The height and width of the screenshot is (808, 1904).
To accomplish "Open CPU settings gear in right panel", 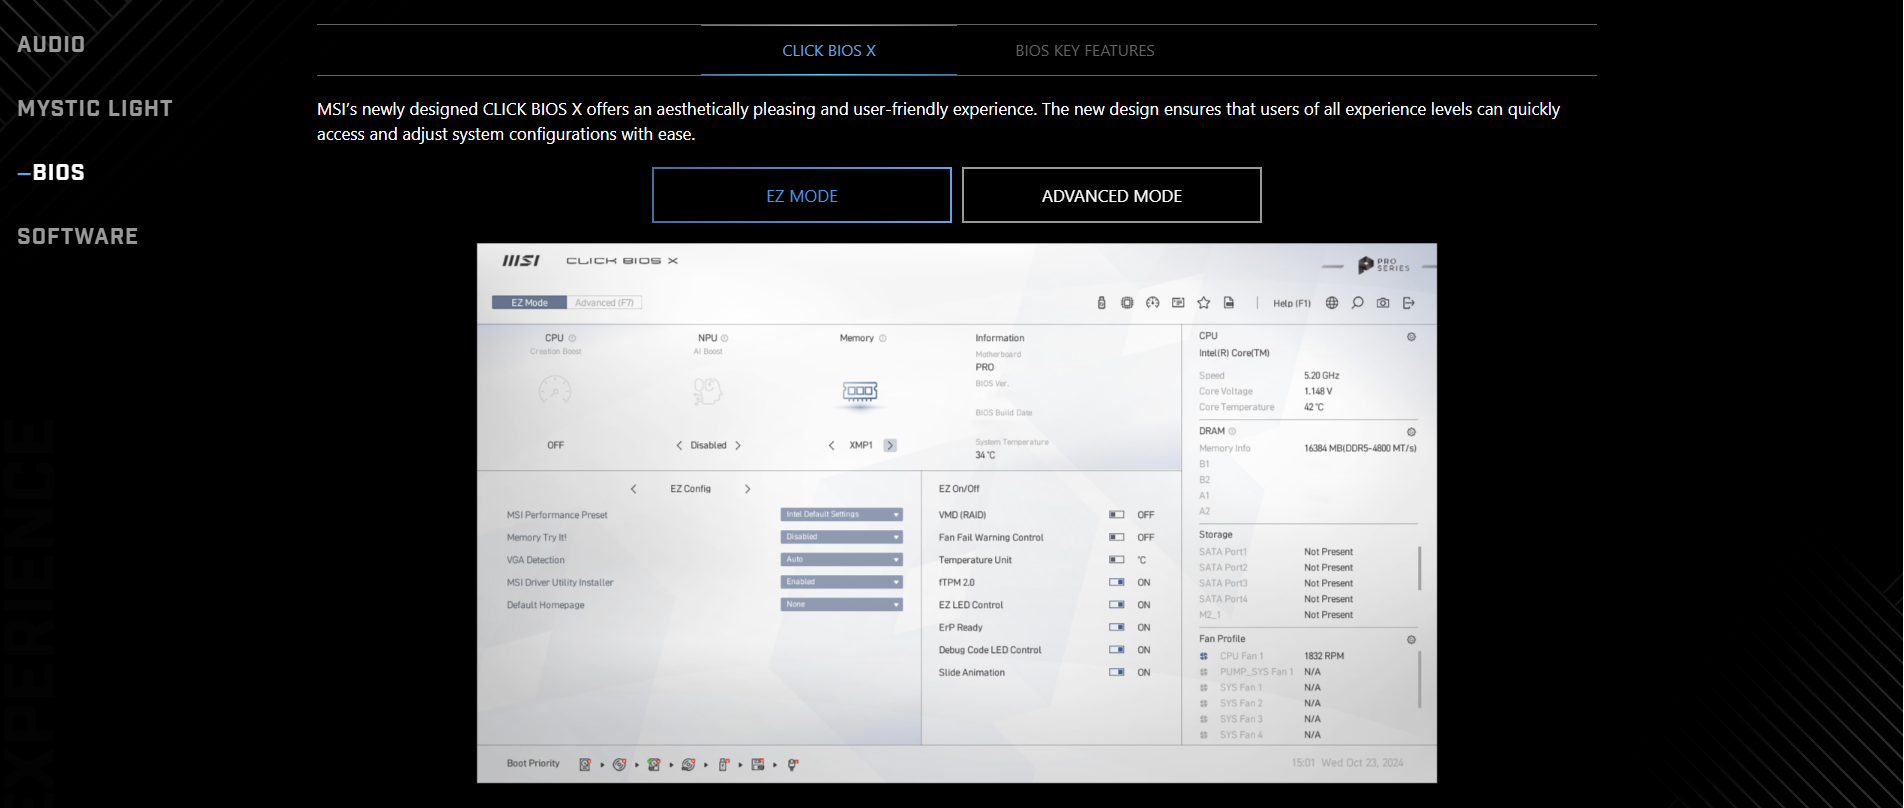I will tap(1411, 337).
